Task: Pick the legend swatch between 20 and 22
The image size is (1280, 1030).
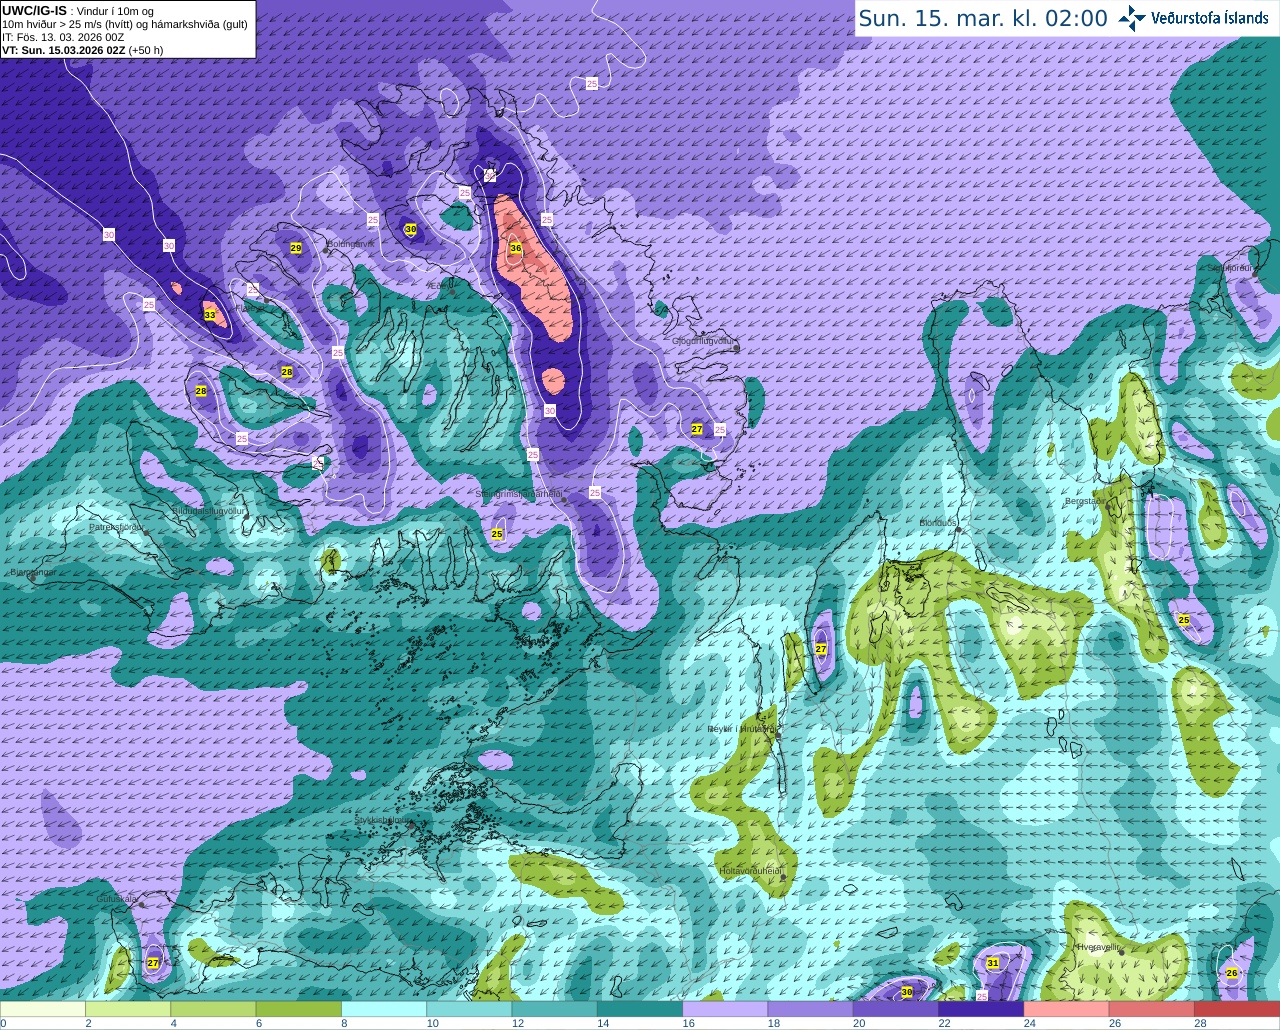Action: (x=896, y=1009)
